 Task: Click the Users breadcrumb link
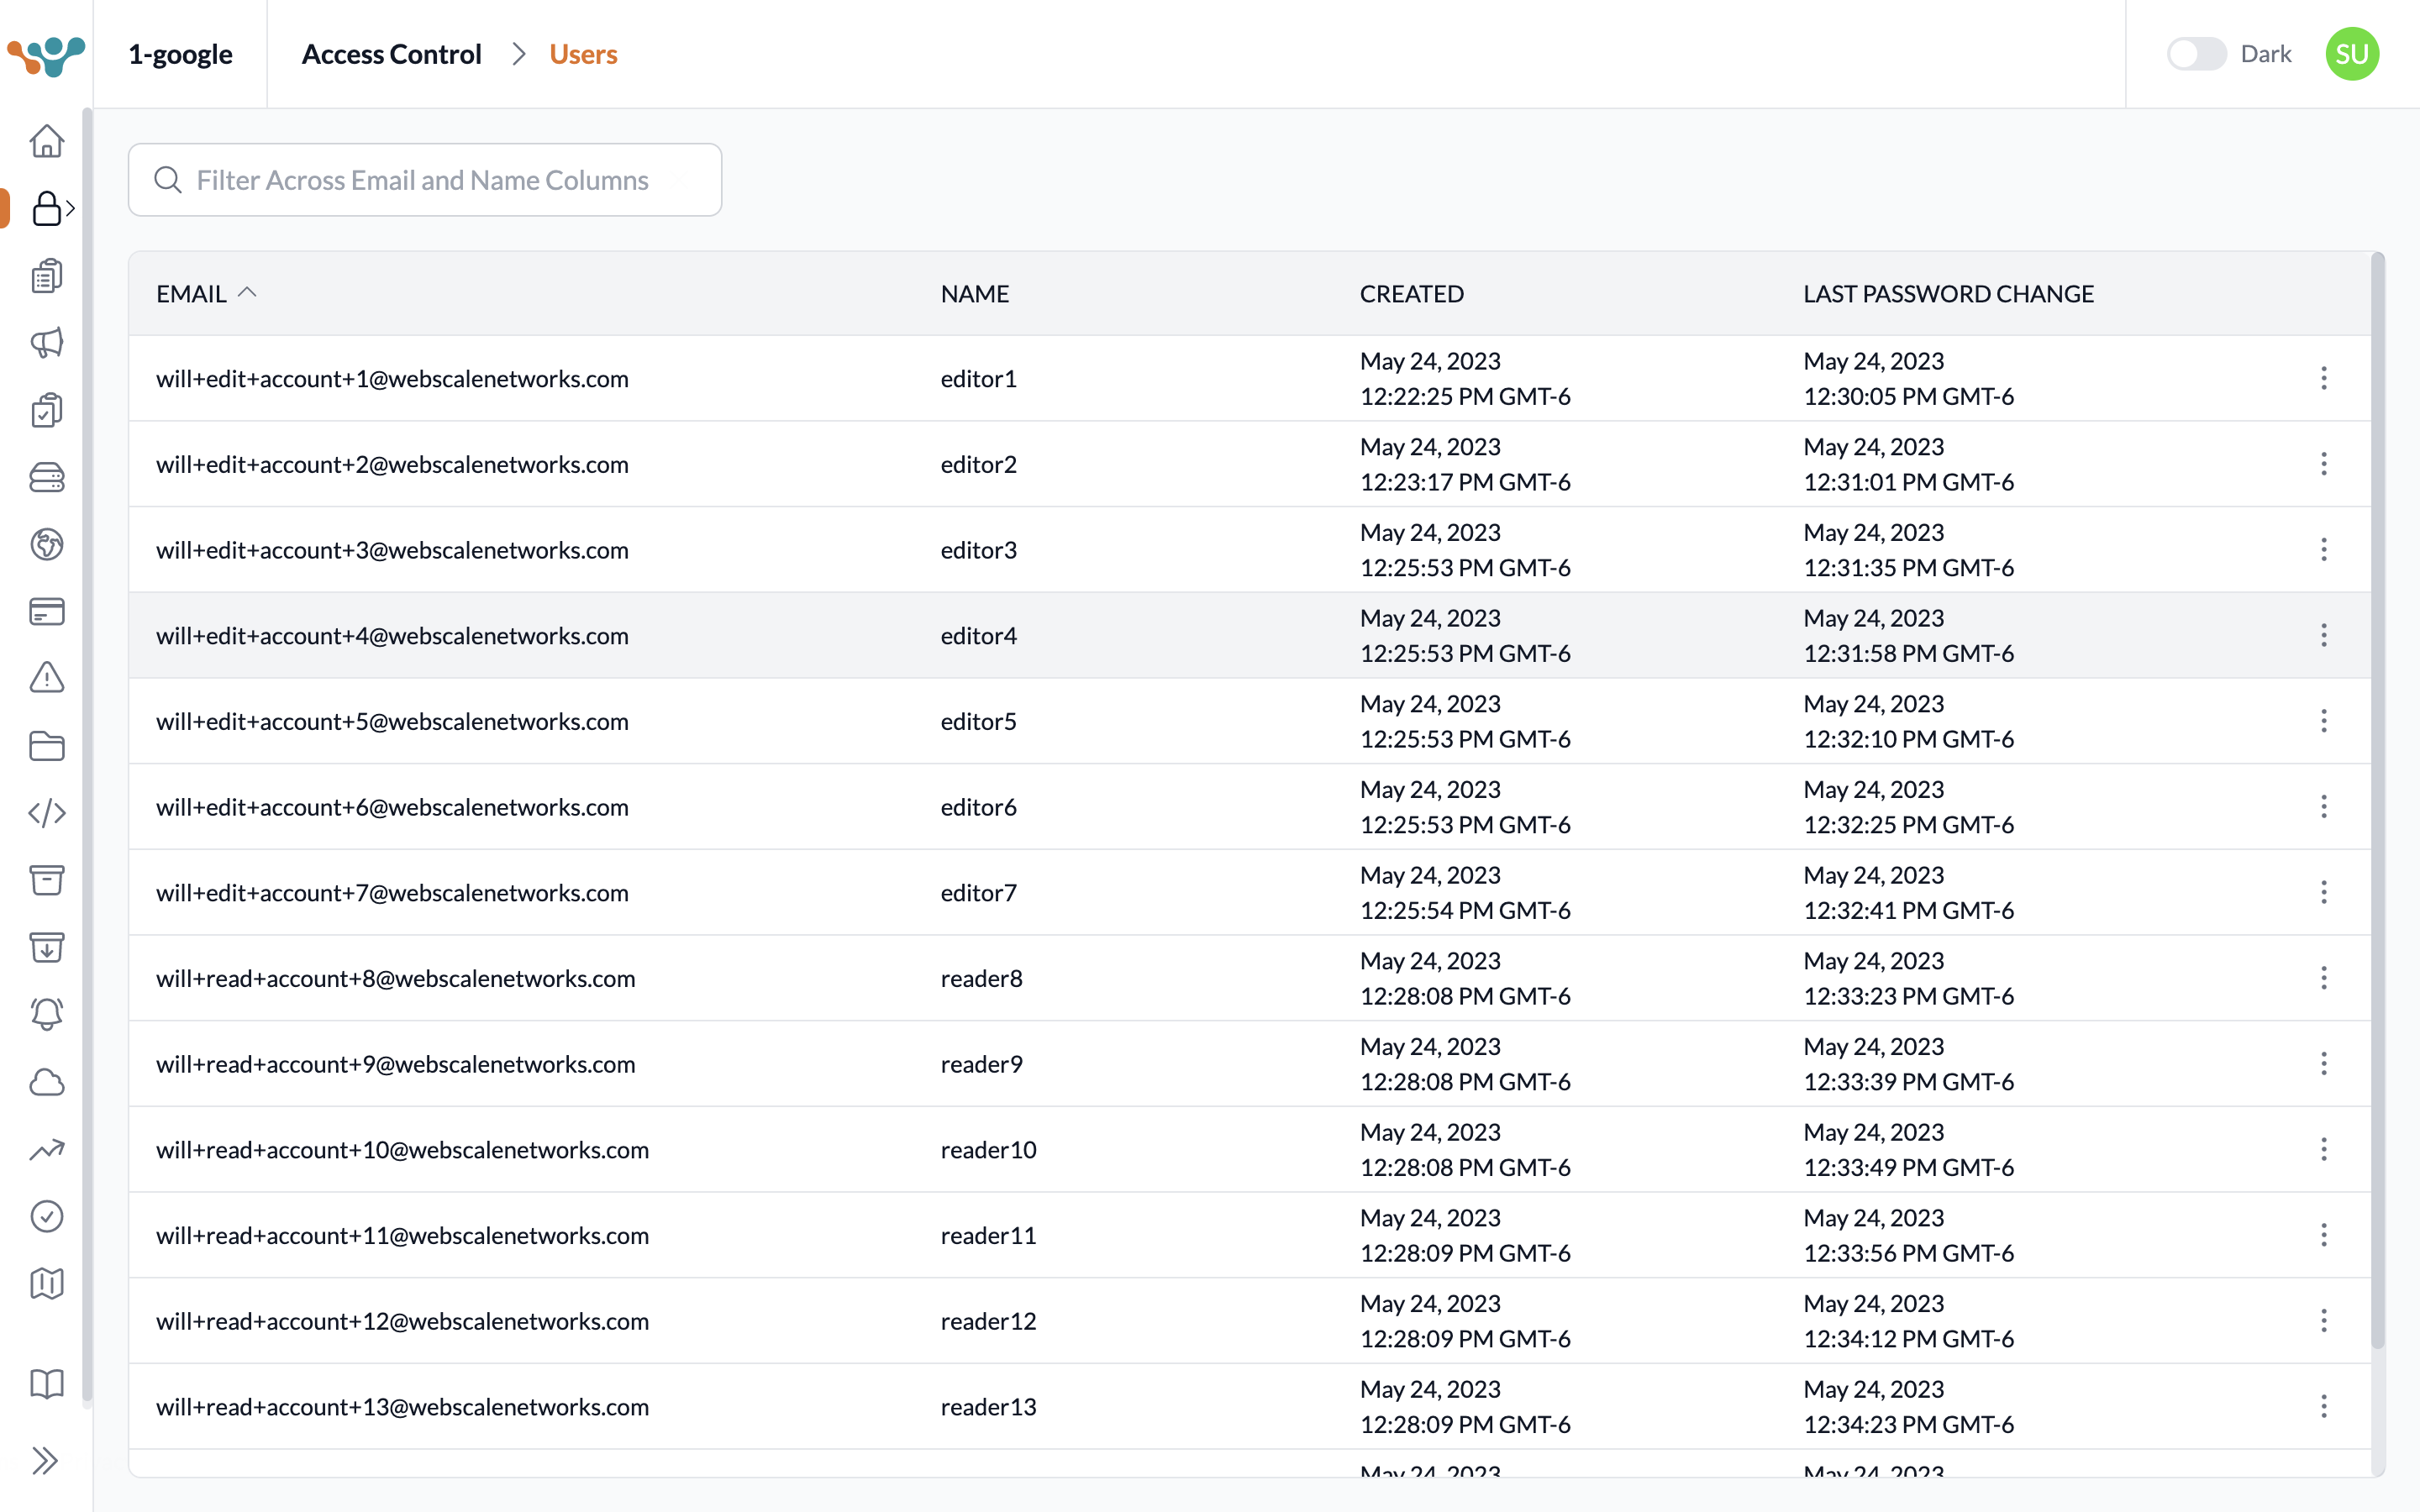(x=583, y=54)
